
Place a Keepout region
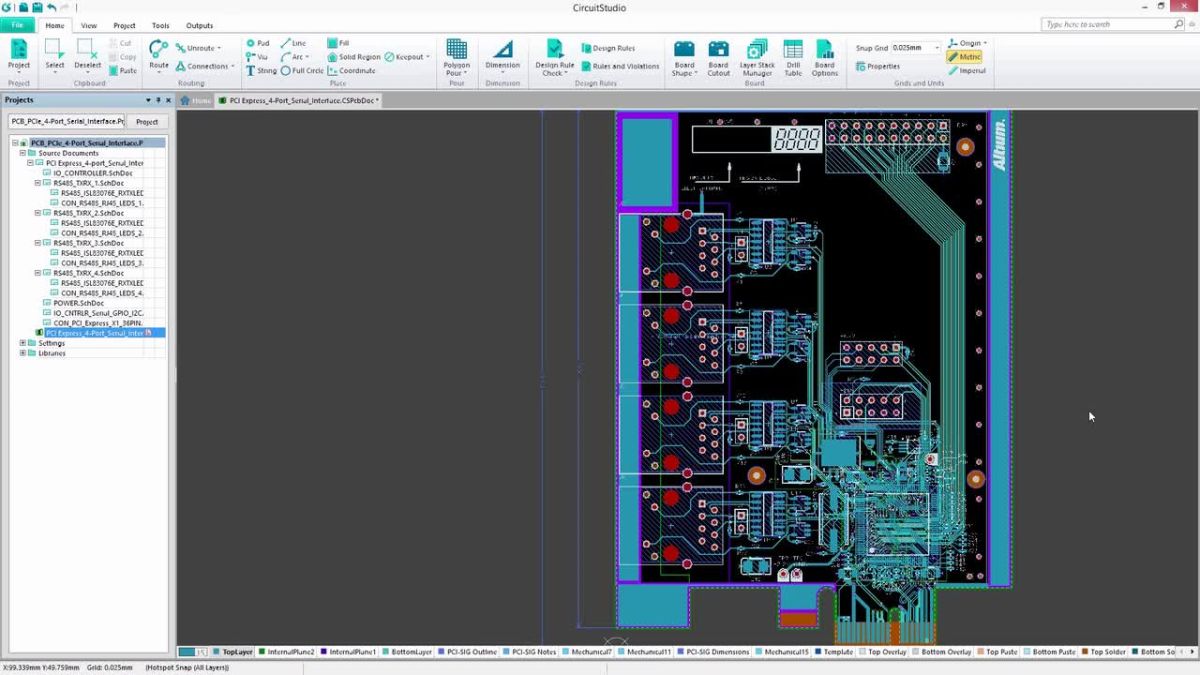(x=404, y=56)
